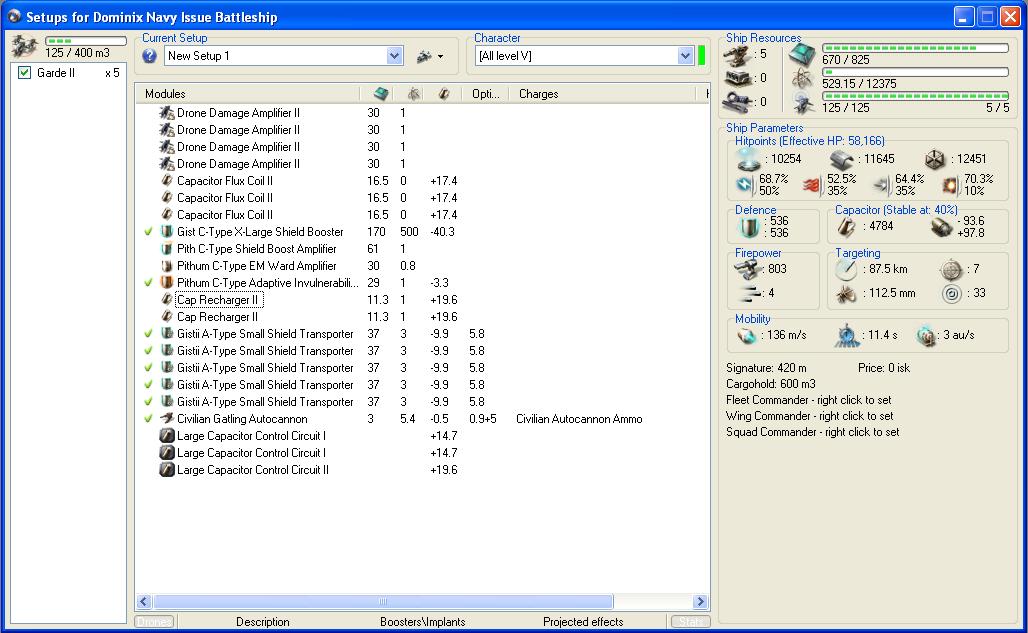Click the horizontal scrollbar right arrow
1028x633 pixels.
(x=701, y=601)
